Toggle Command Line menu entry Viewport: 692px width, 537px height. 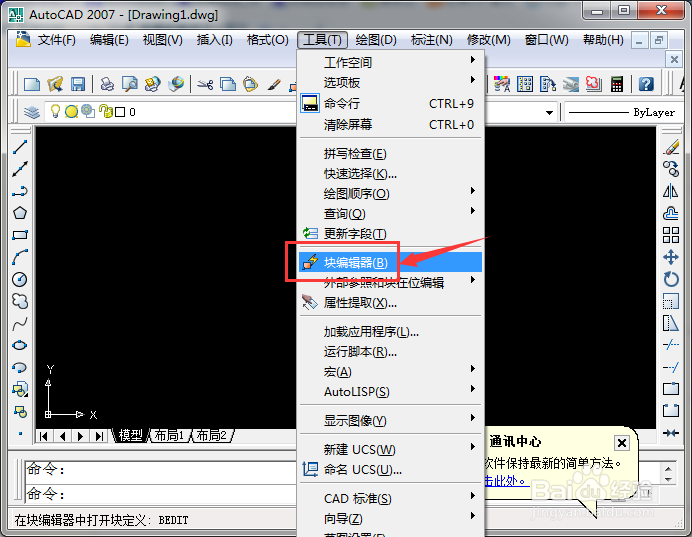391,104
